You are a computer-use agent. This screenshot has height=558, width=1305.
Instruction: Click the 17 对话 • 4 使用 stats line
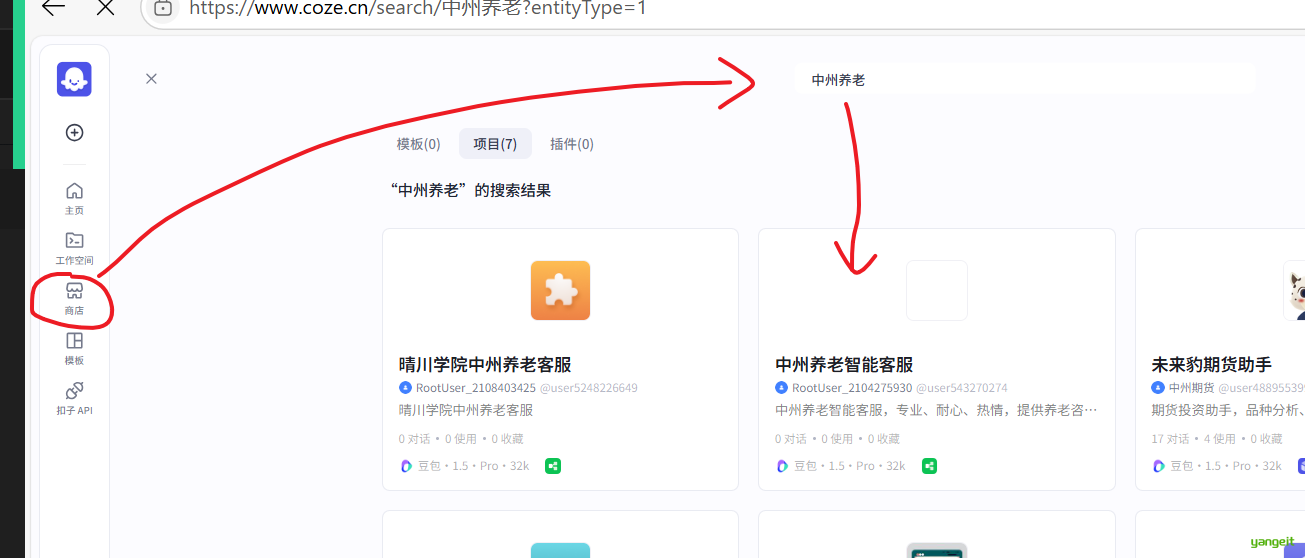pos(1216,439)
